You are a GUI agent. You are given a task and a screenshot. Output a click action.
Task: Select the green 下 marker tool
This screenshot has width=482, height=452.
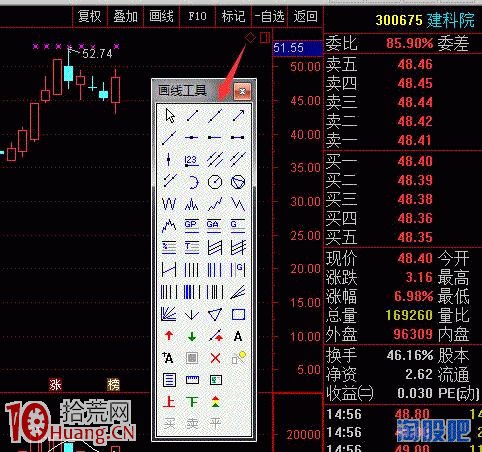click(x=192, y=402)
